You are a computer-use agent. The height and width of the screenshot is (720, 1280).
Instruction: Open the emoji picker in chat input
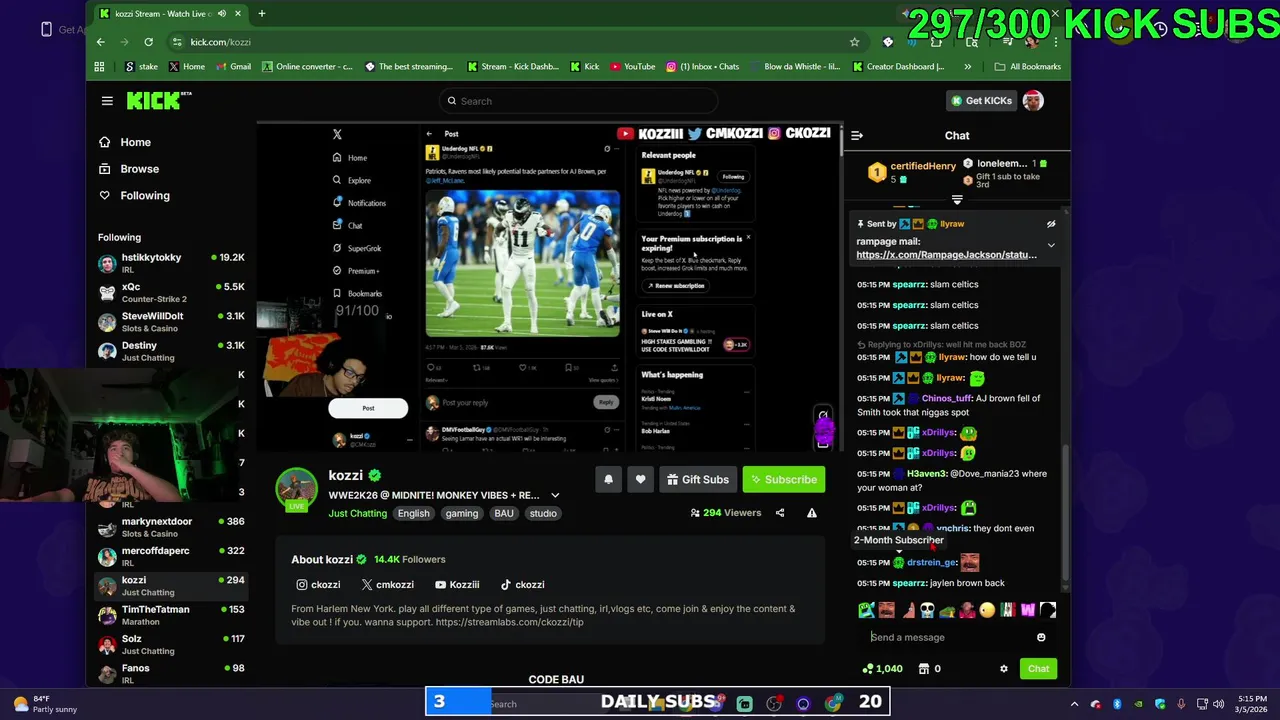1041,637
